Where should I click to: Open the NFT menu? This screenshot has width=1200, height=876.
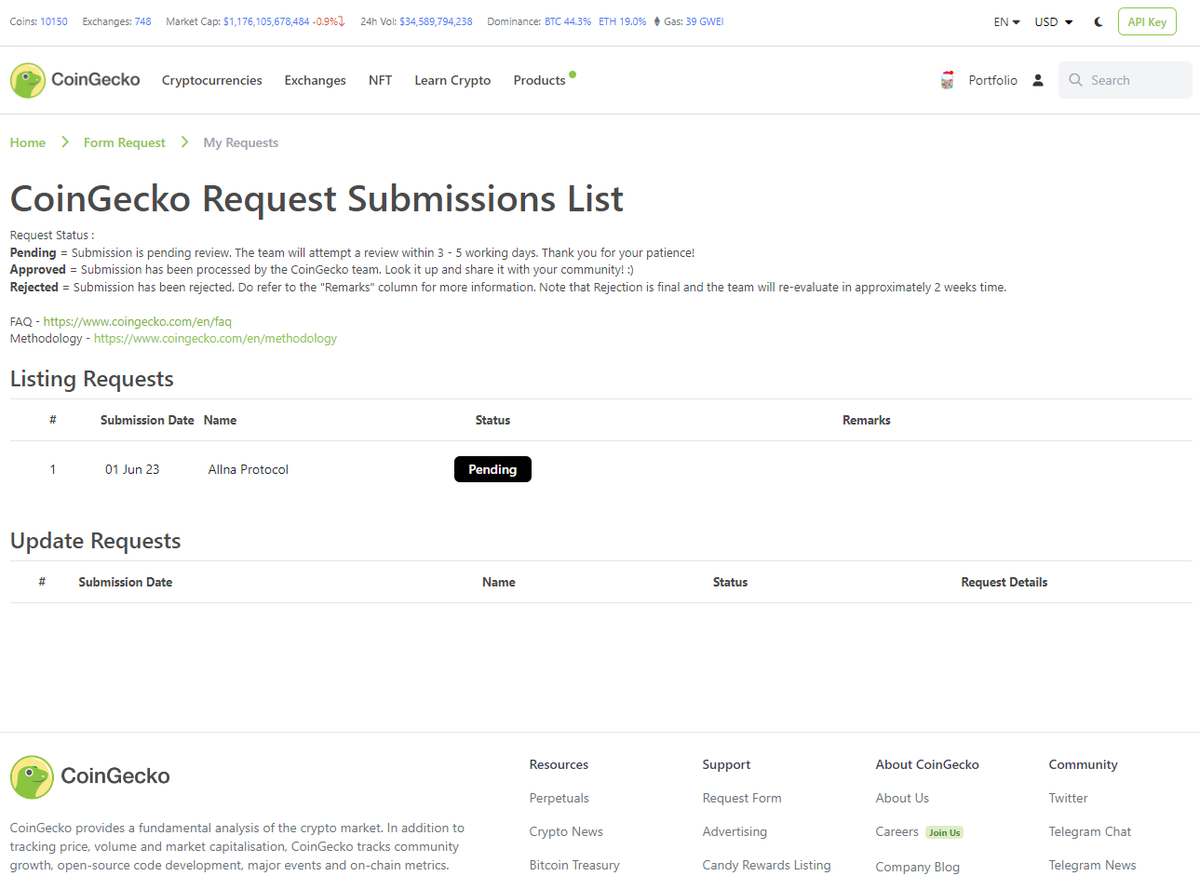(x=380, y=80)
